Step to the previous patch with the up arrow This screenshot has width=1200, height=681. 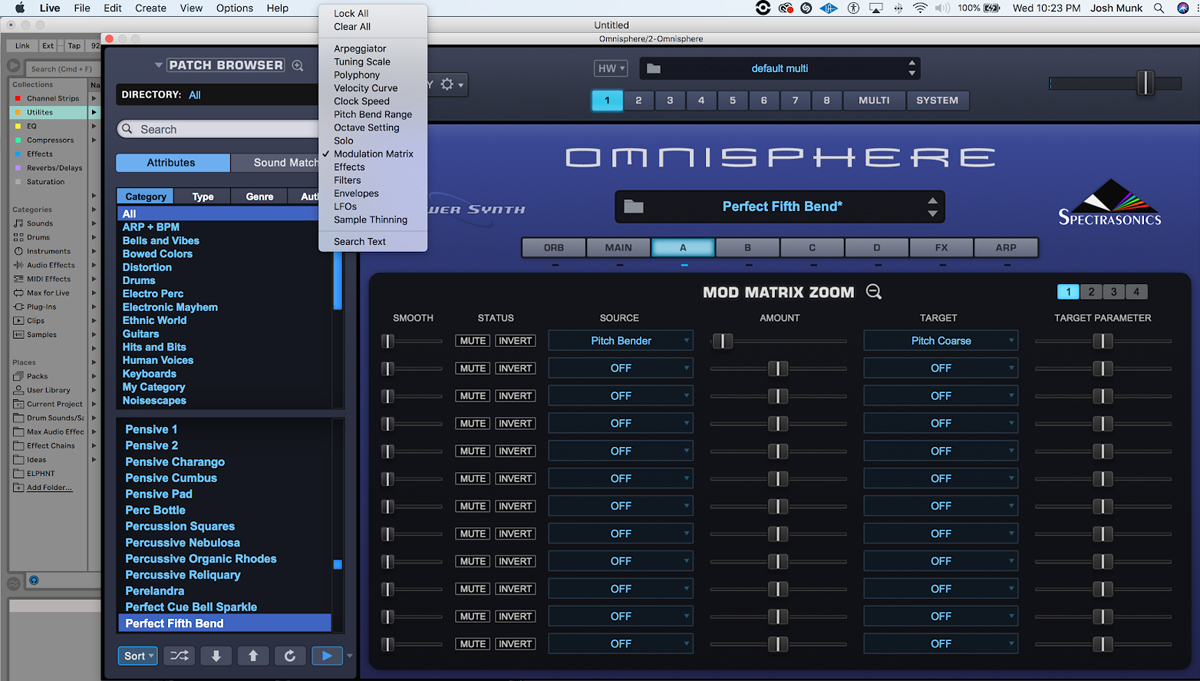pyautogui.click(x=253, y=656)
